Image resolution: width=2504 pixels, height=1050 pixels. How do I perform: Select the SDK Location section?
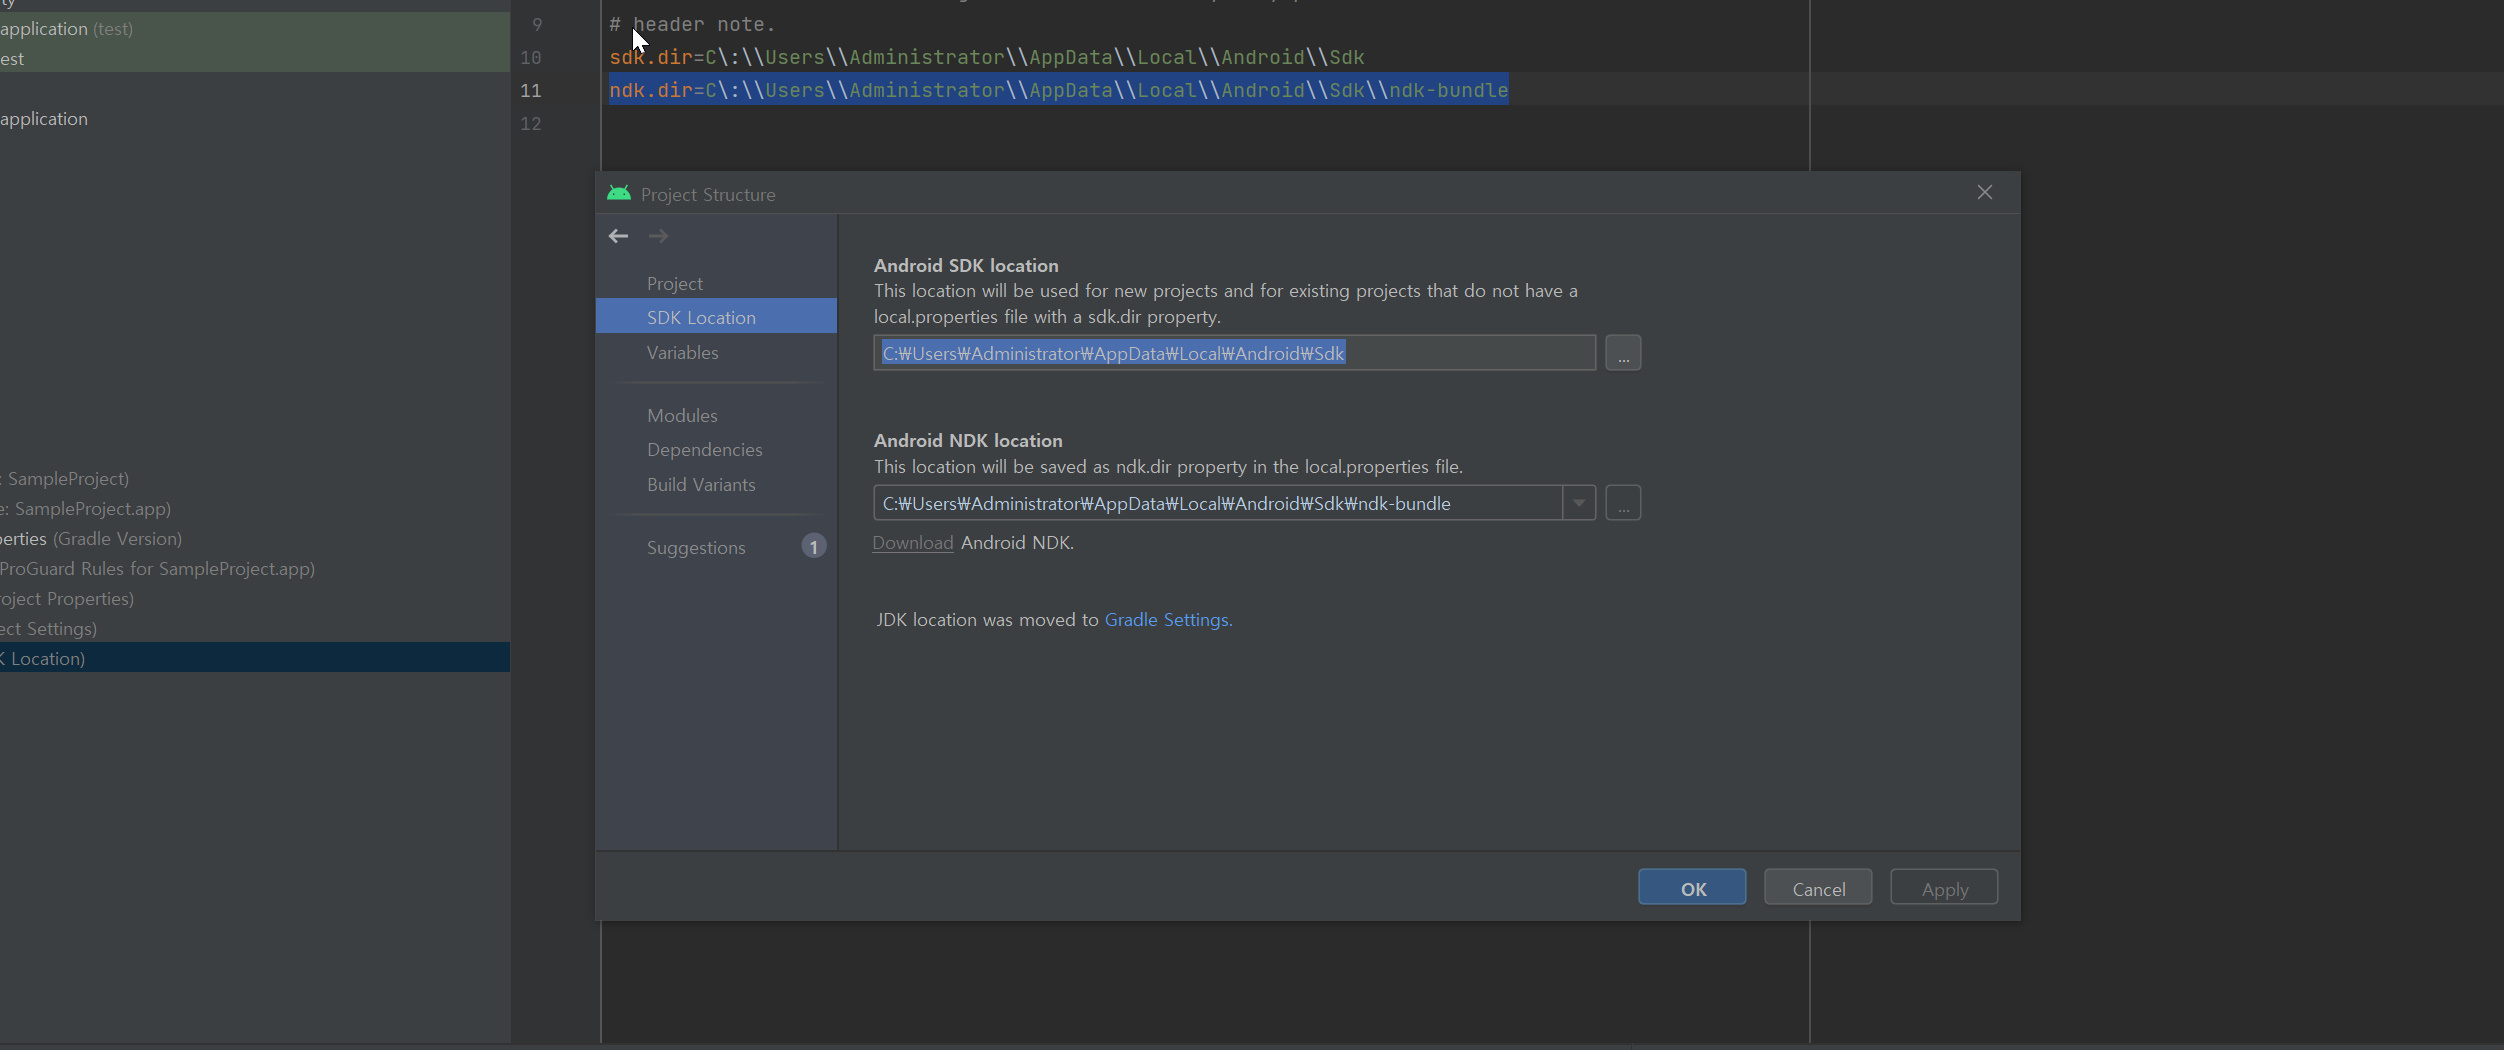tap(716, 316)
